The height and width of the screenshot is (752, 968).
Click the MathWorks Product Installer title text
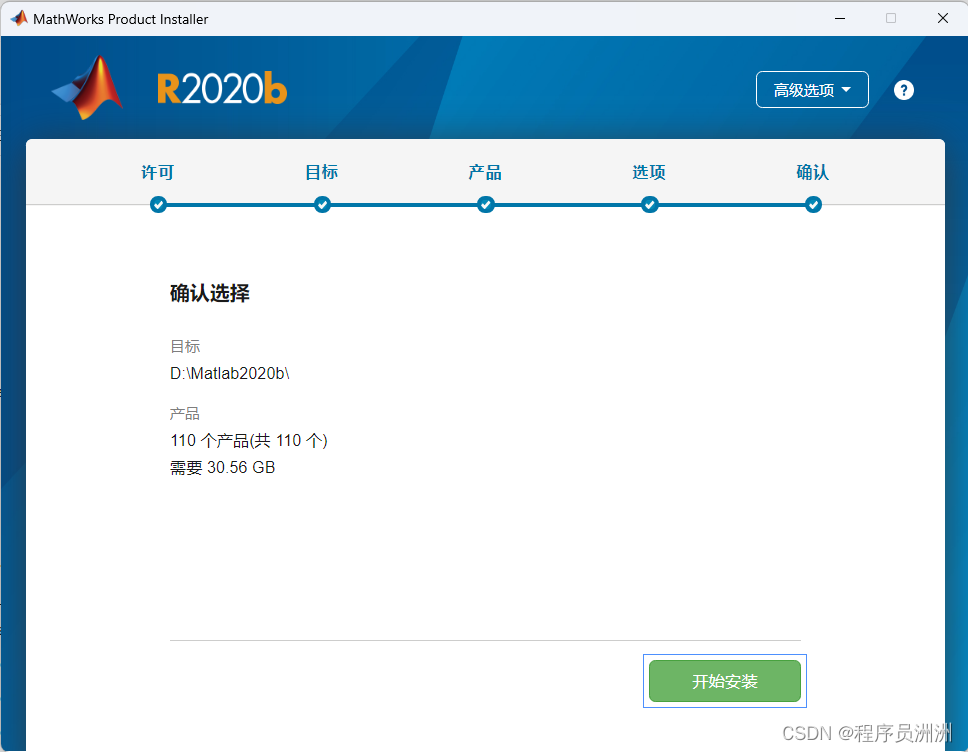(121, 19)
